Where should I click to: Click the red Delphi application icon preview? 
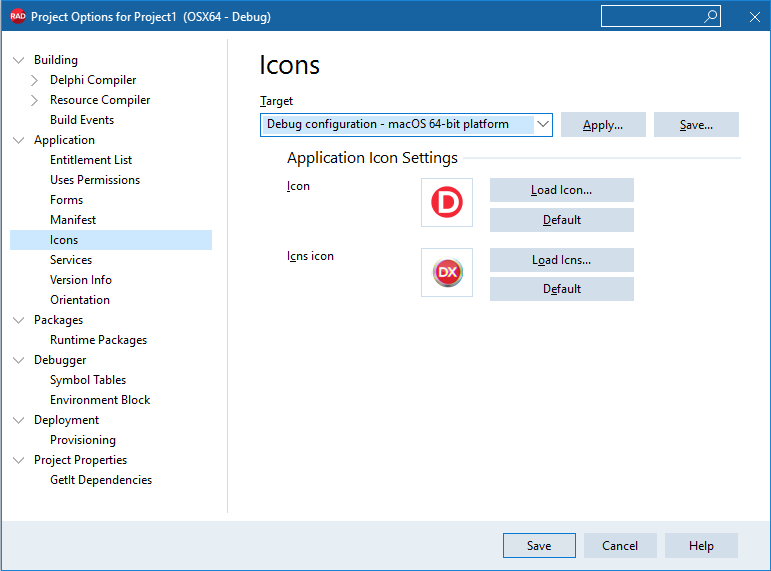coord(446,202)
